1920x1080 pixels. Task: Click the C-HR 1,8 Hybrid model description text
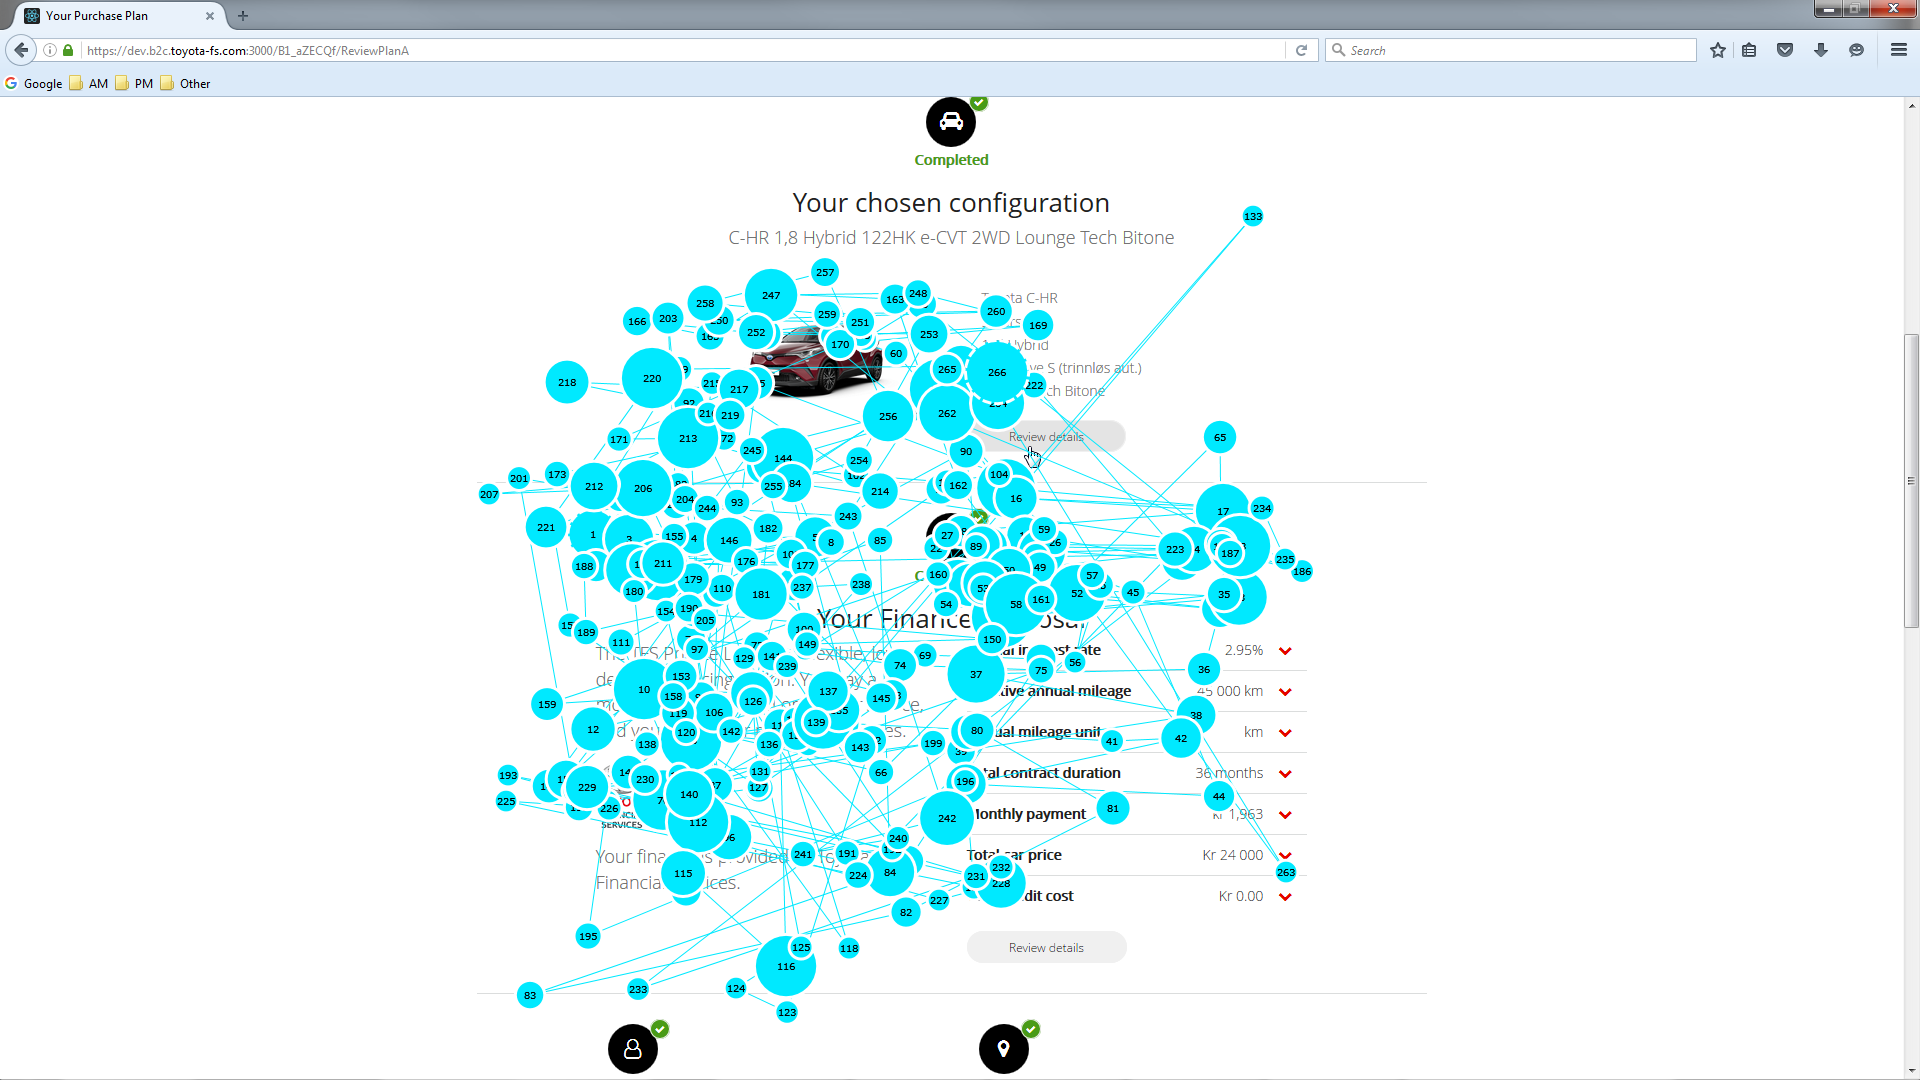[951, 238]
